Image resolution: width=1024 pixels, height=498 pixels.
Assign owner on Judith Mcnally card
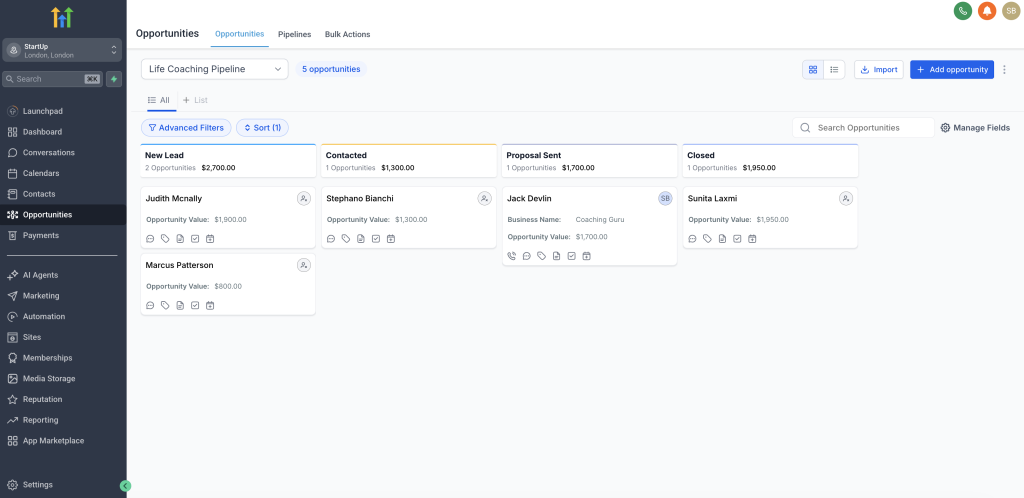click(304, 198)
